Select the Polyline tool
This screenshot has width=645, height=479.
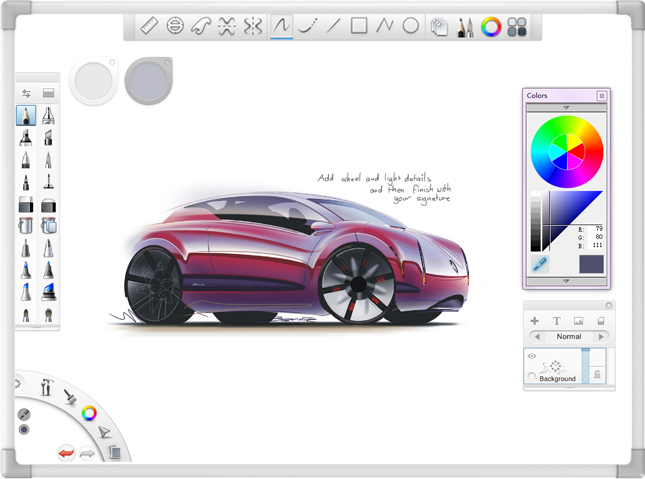[x=385, y=26]
